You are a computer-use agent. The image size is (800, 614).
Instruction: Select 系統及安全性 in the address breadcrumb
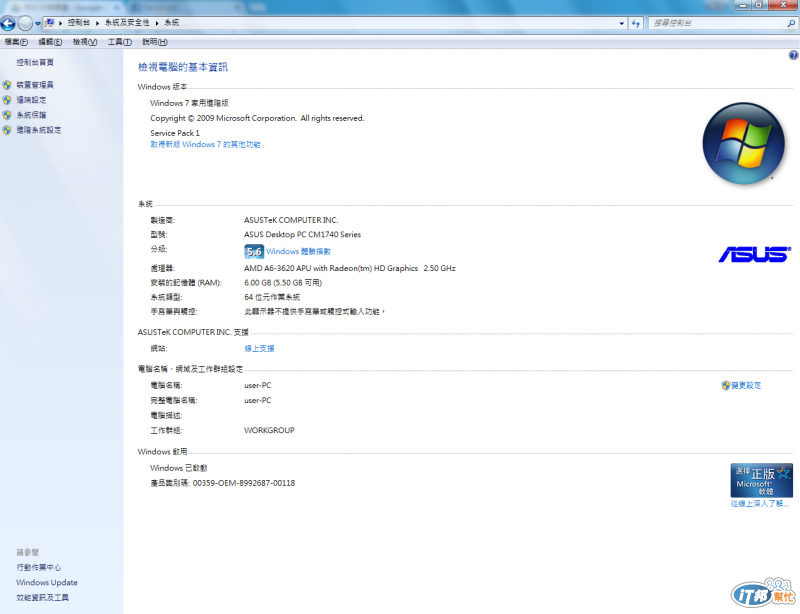coord(127,22)
